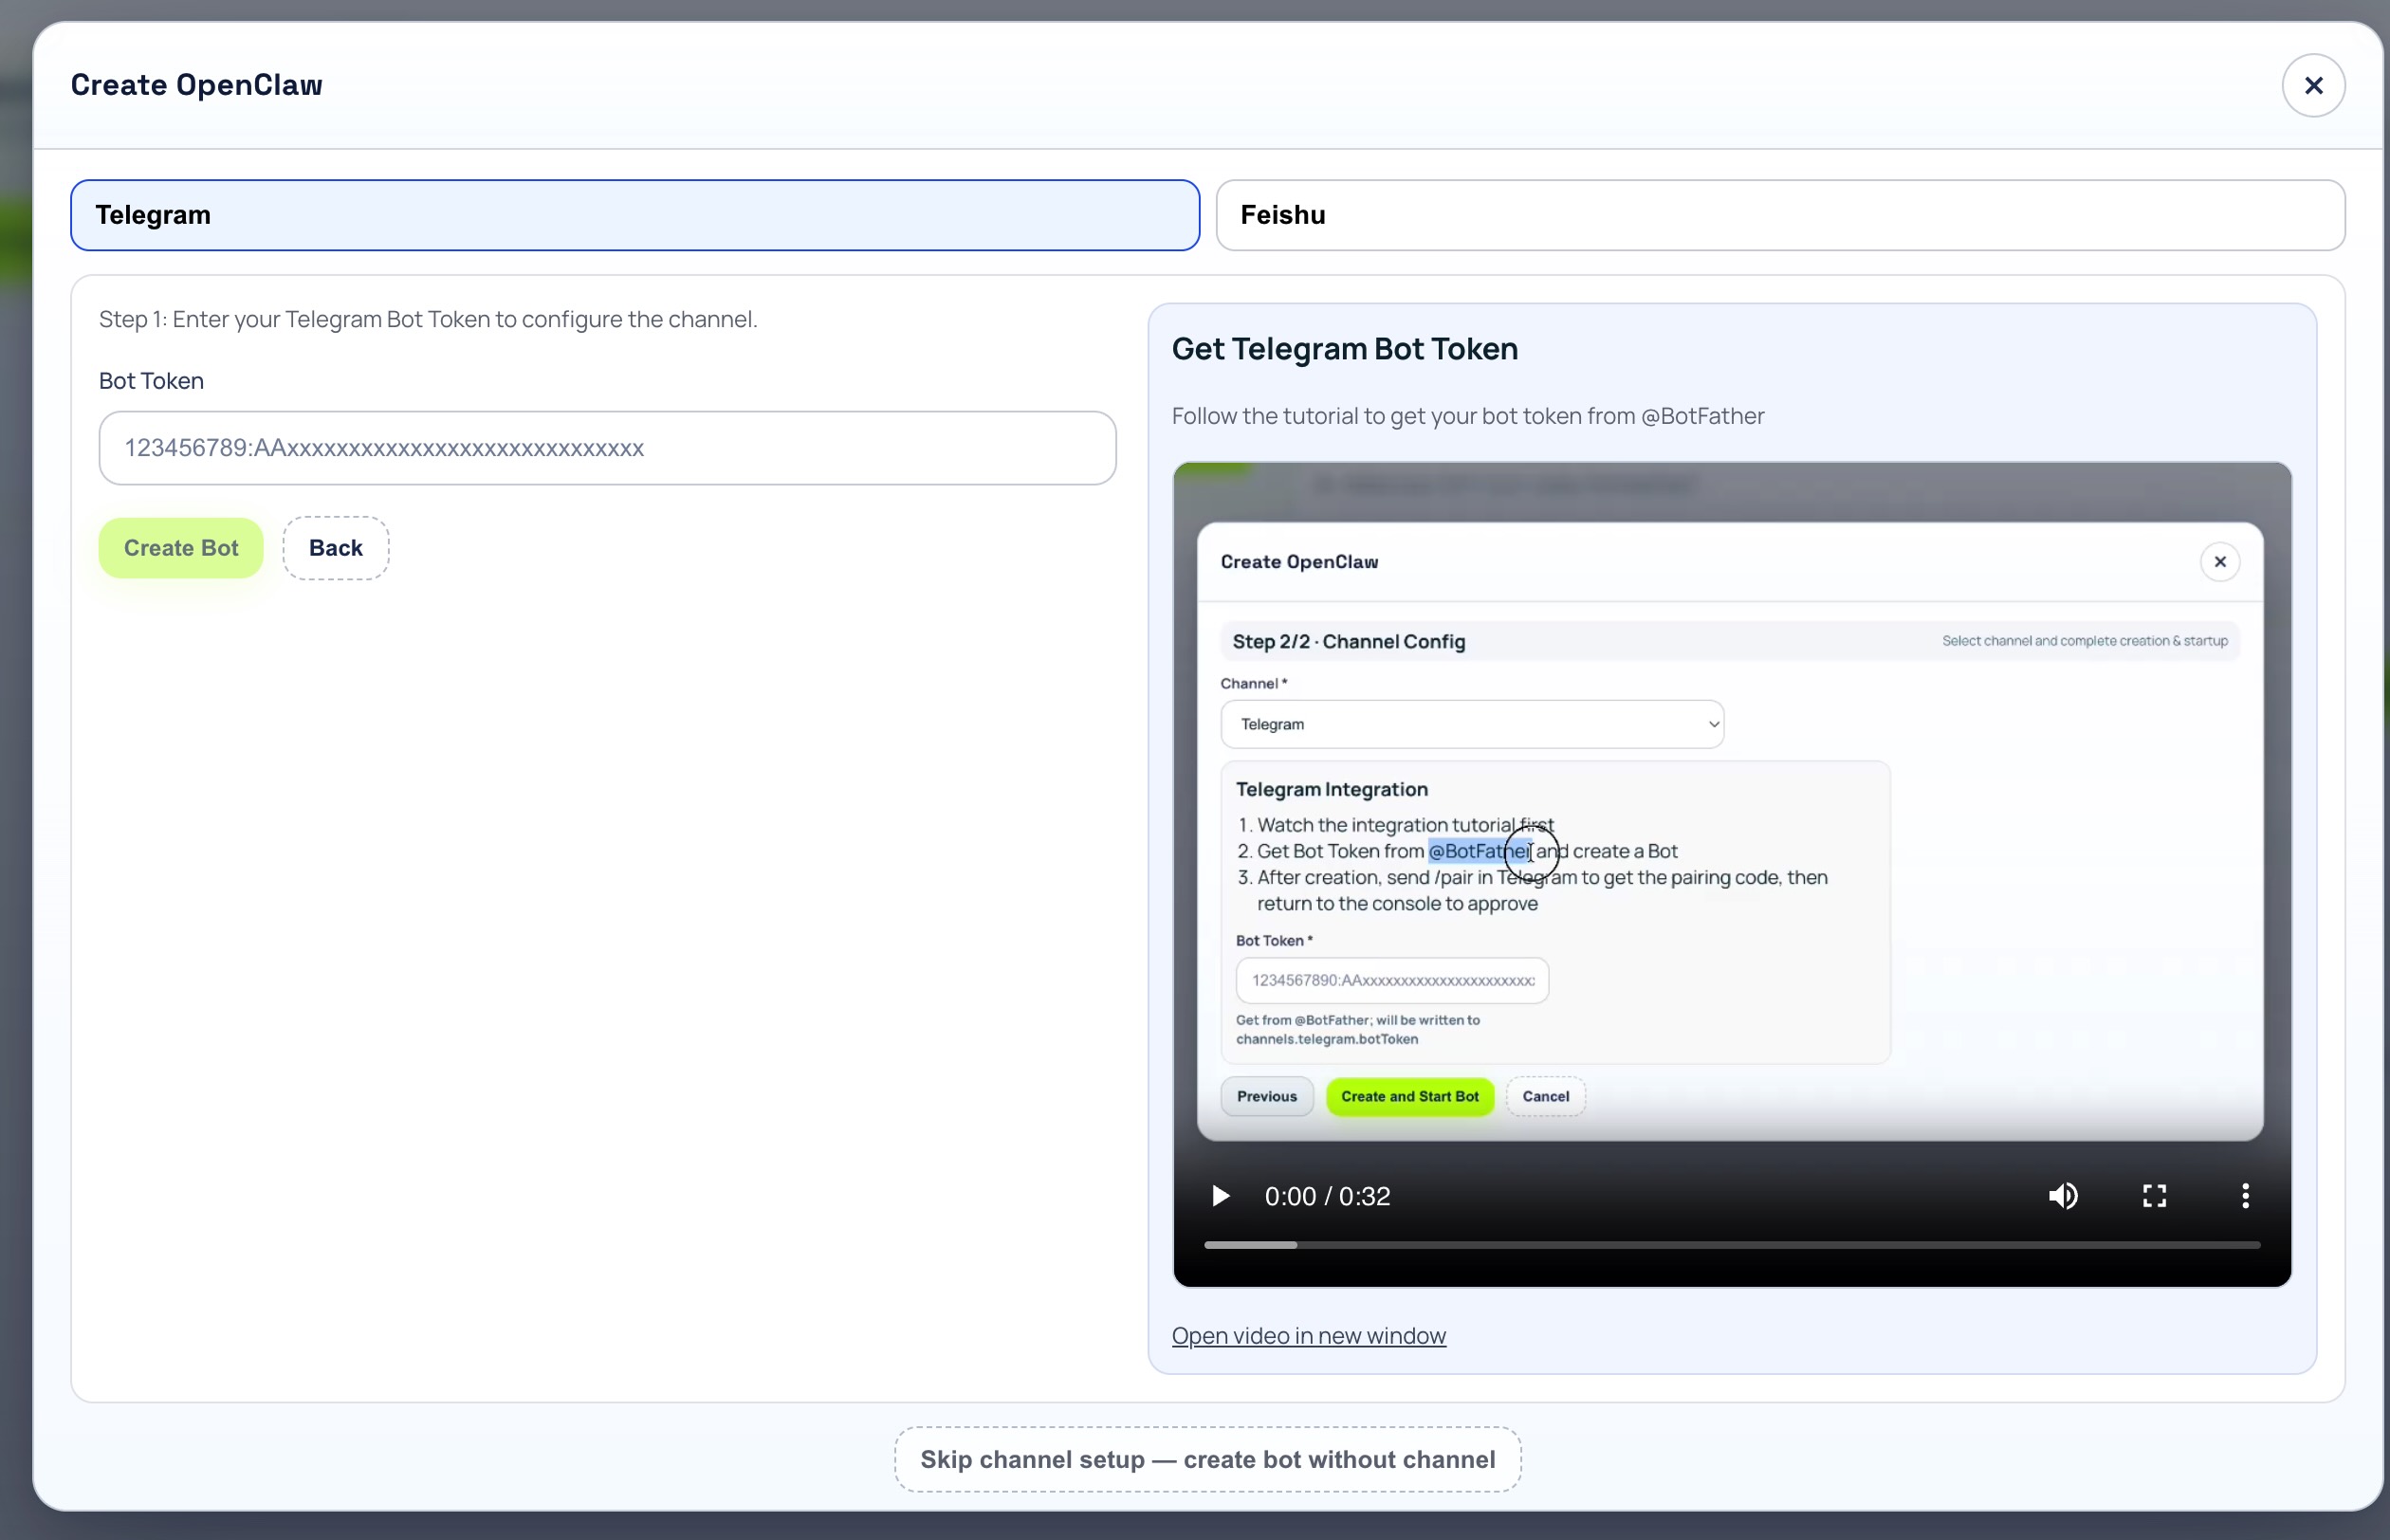Image resolution: width=2390 pixels, height=1540 pixels.
Task: Click Cancel inside the tutorial video
Action: click(1545, 1096)
